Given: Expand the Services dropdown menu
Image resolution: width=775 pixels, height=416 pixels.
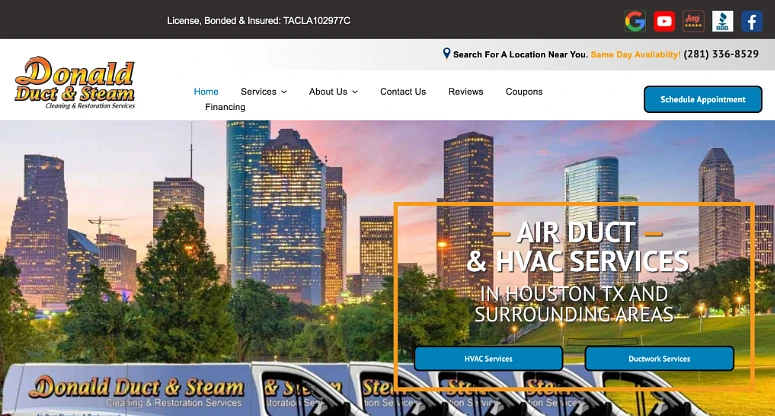Looking at the screenshot, I should coord(263,92).
